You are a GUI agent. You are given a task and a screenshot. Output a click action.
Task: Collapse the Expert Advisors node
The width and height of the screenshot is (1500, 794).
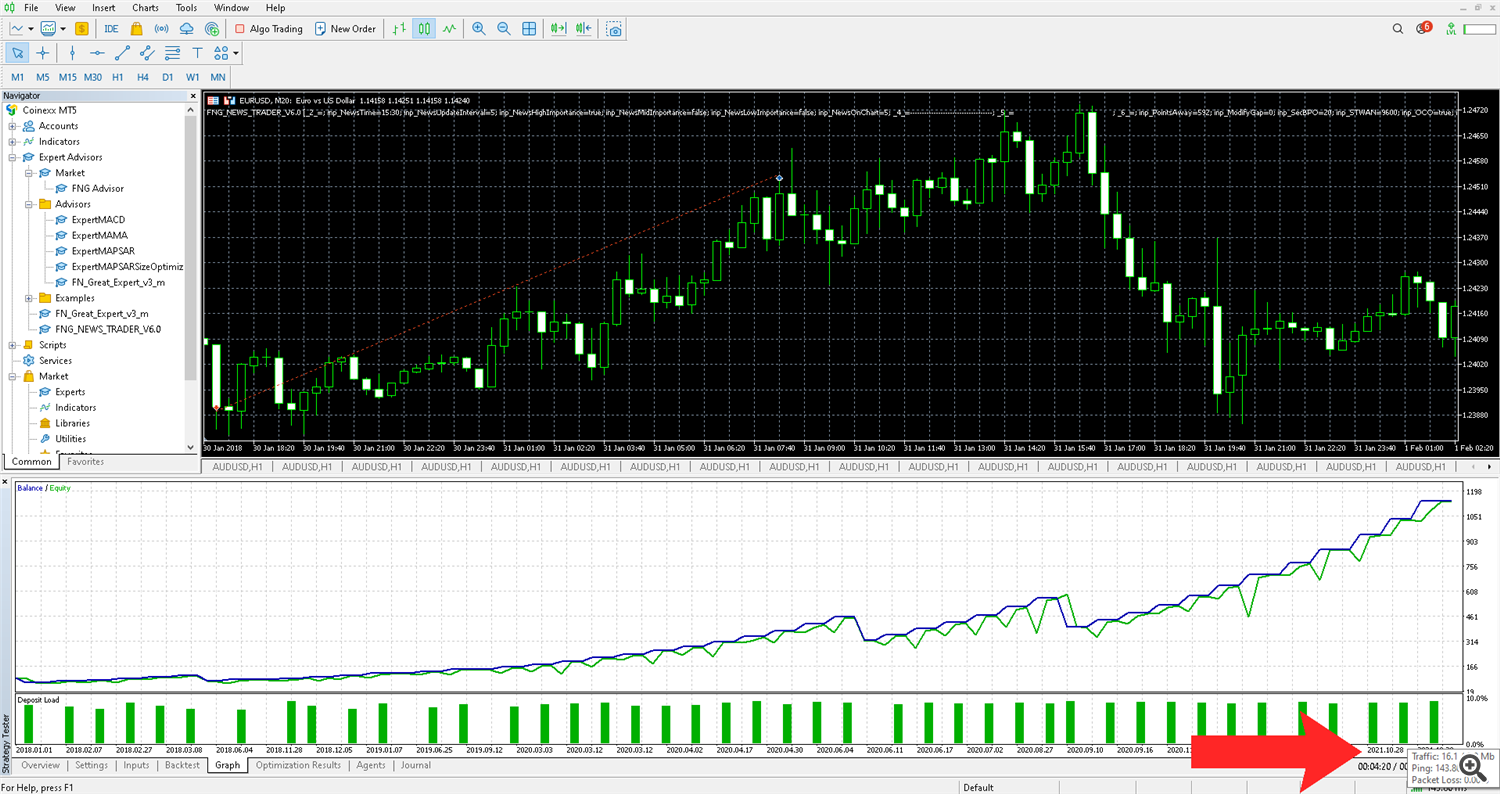13,157
